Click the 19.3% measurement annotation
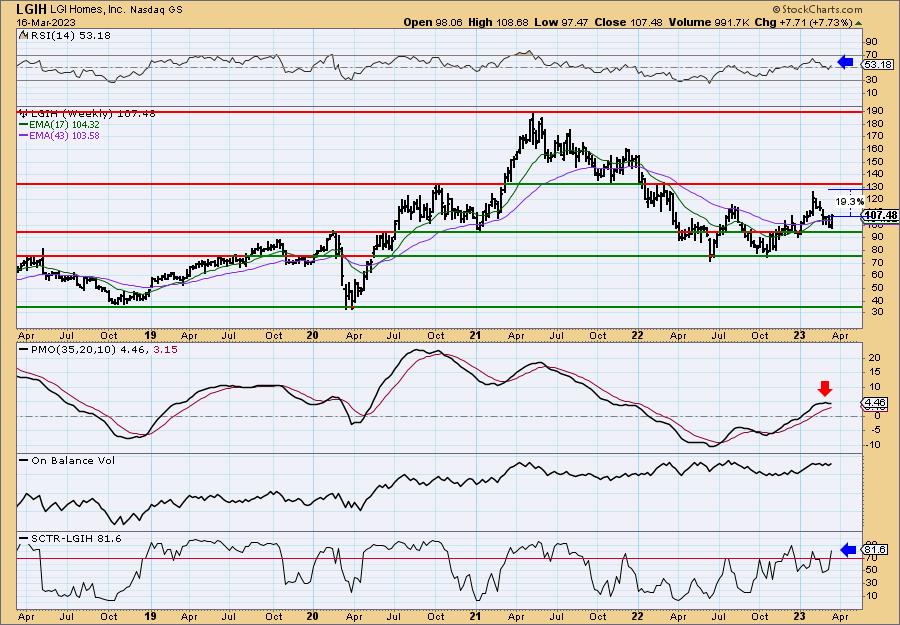Image resolution: width=900 pixels, height=625 pixels. pos(849,201)
